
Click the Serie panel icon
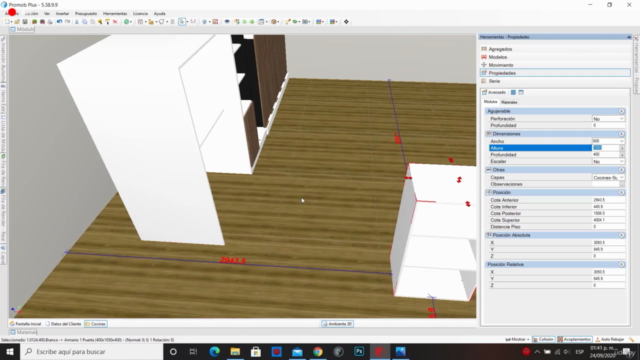pos(484,81)
